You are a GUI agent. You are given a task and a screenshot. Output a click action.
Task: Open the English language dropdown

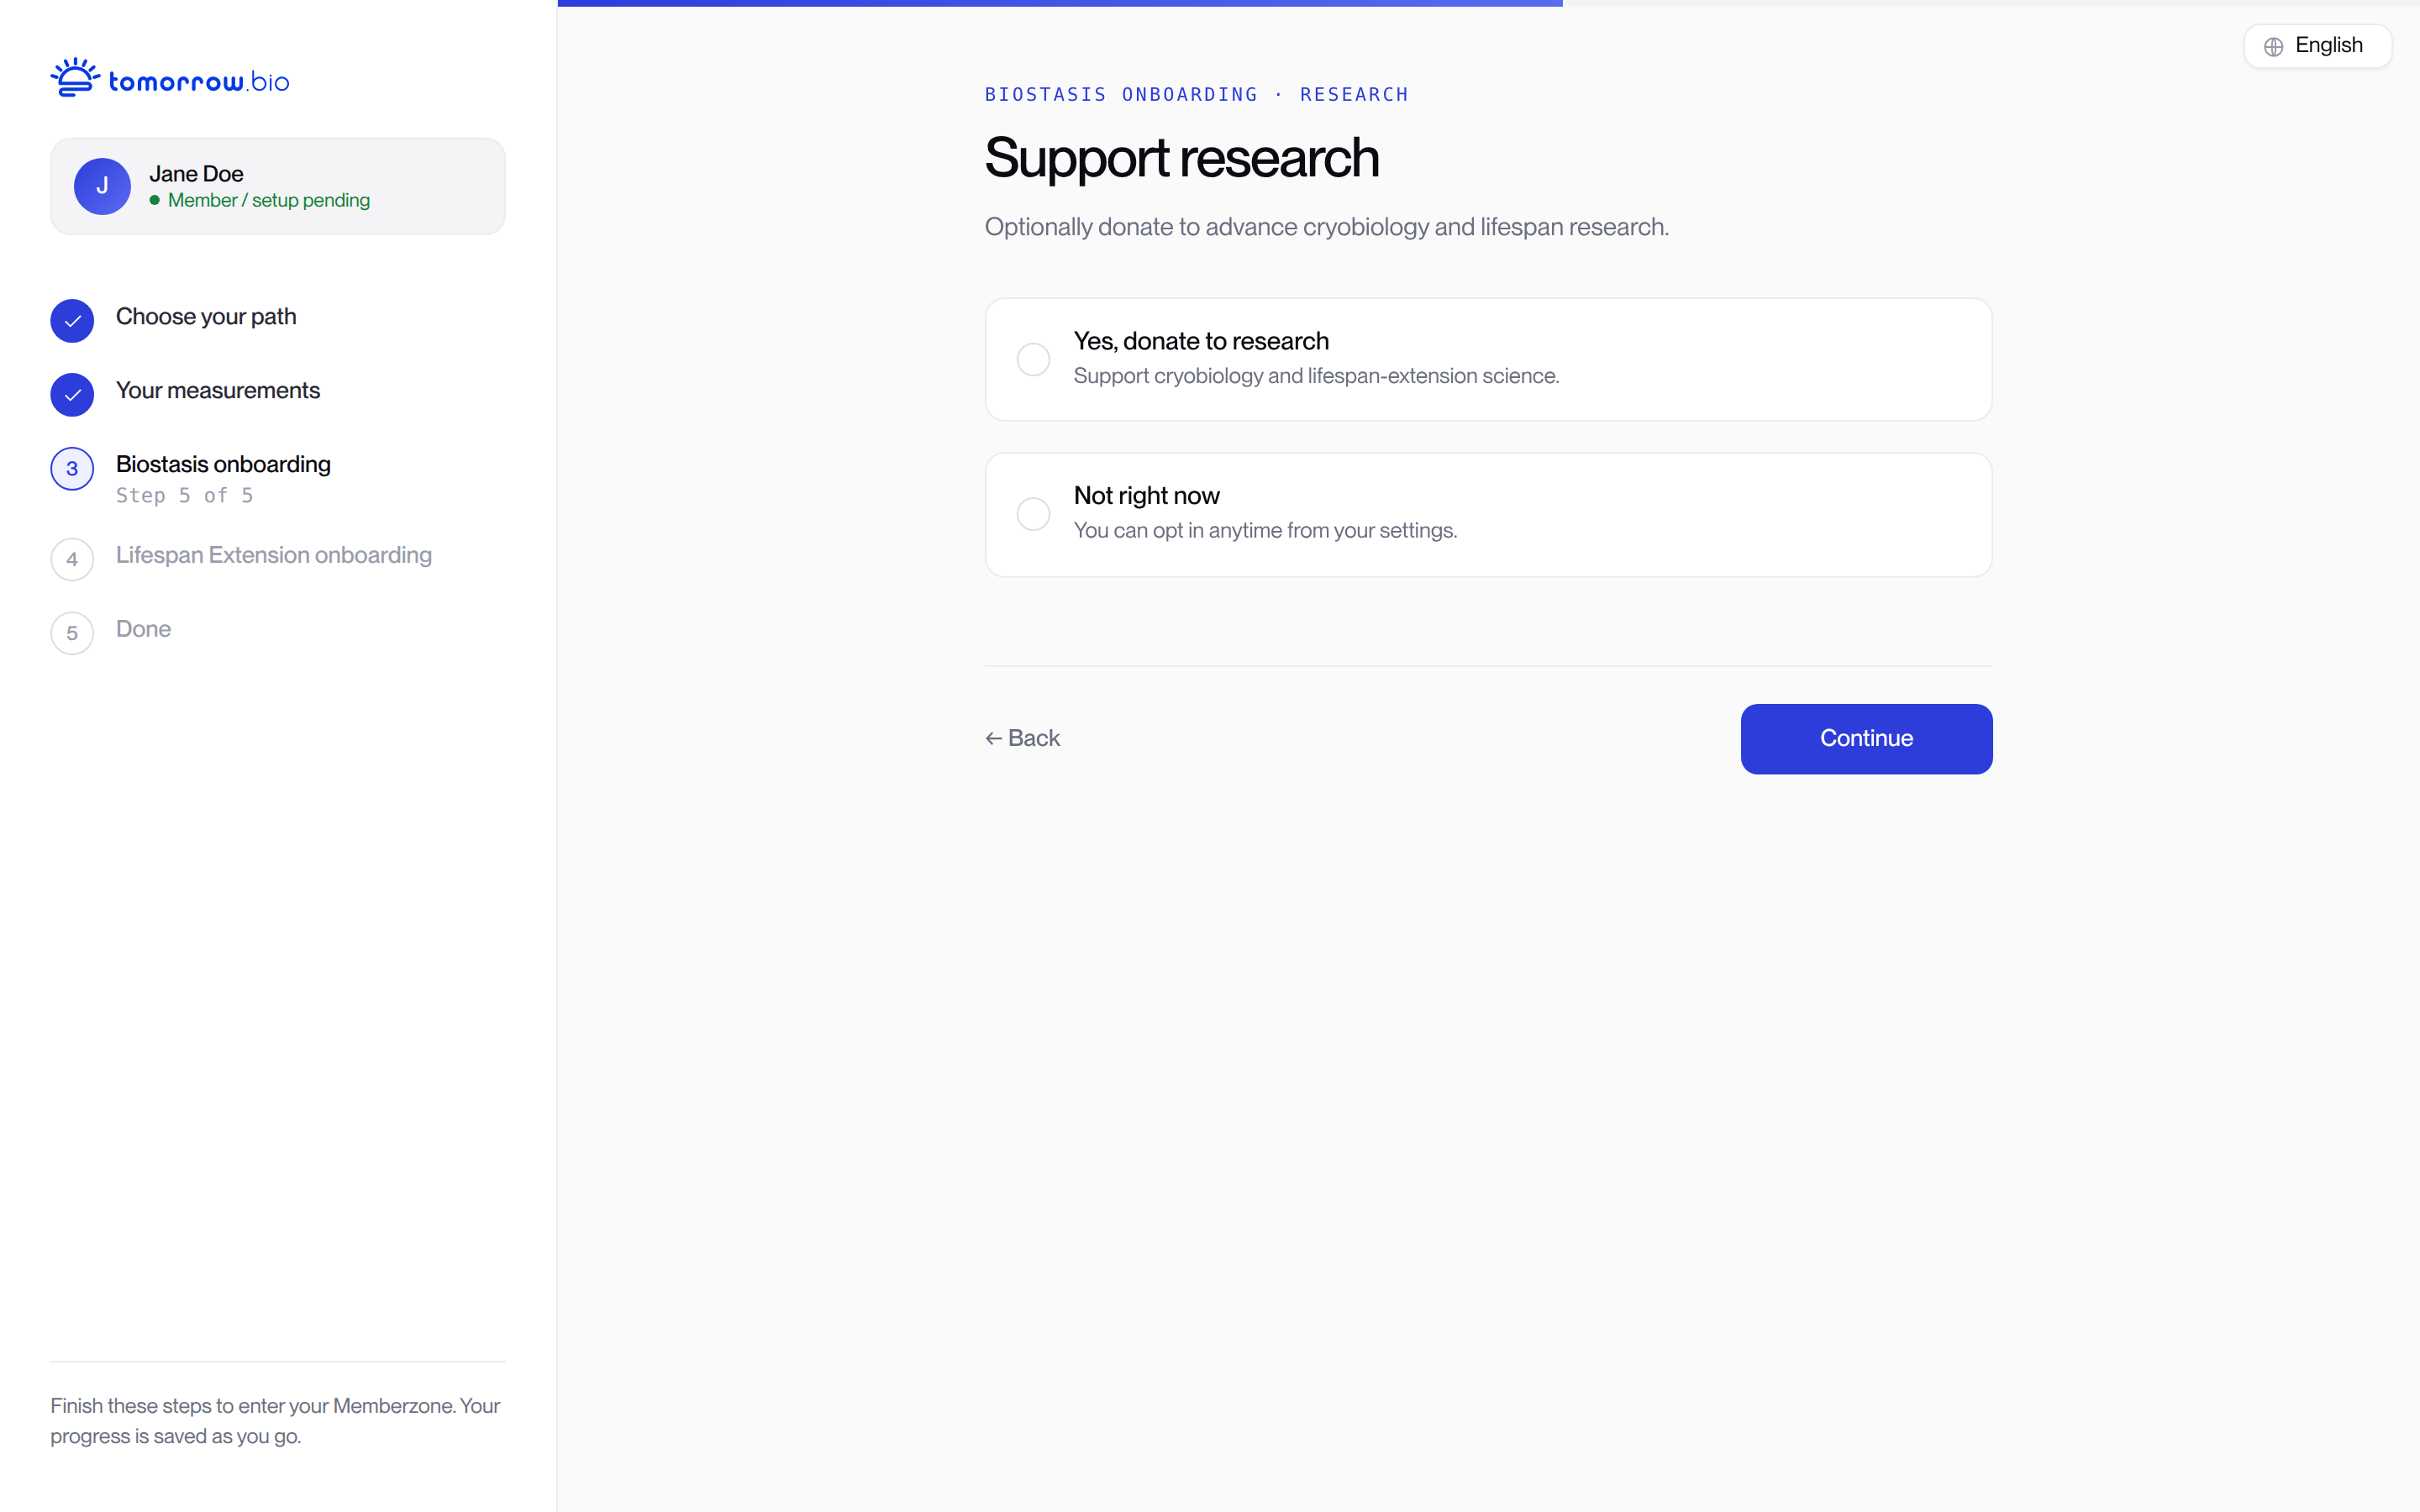pos(2317,46)
